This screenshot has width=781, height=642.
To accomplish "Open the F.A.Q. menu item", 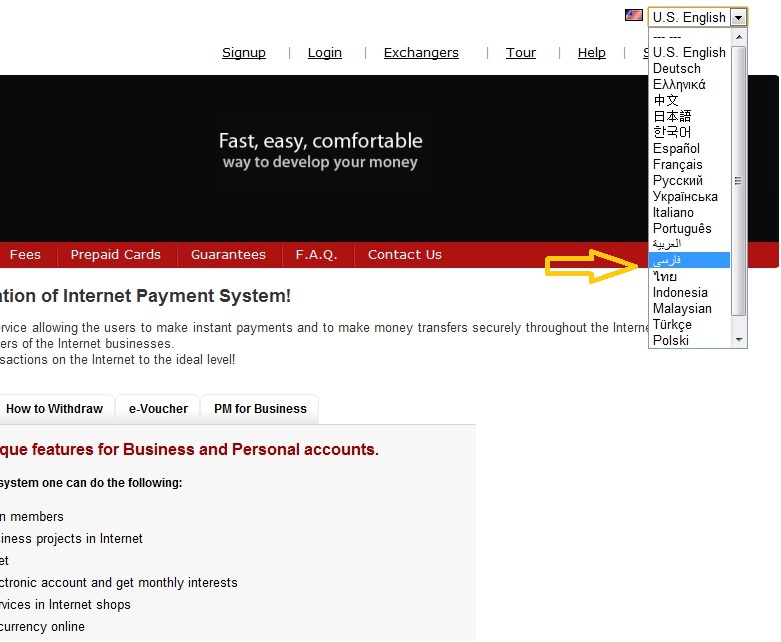I will coord(316,255).
